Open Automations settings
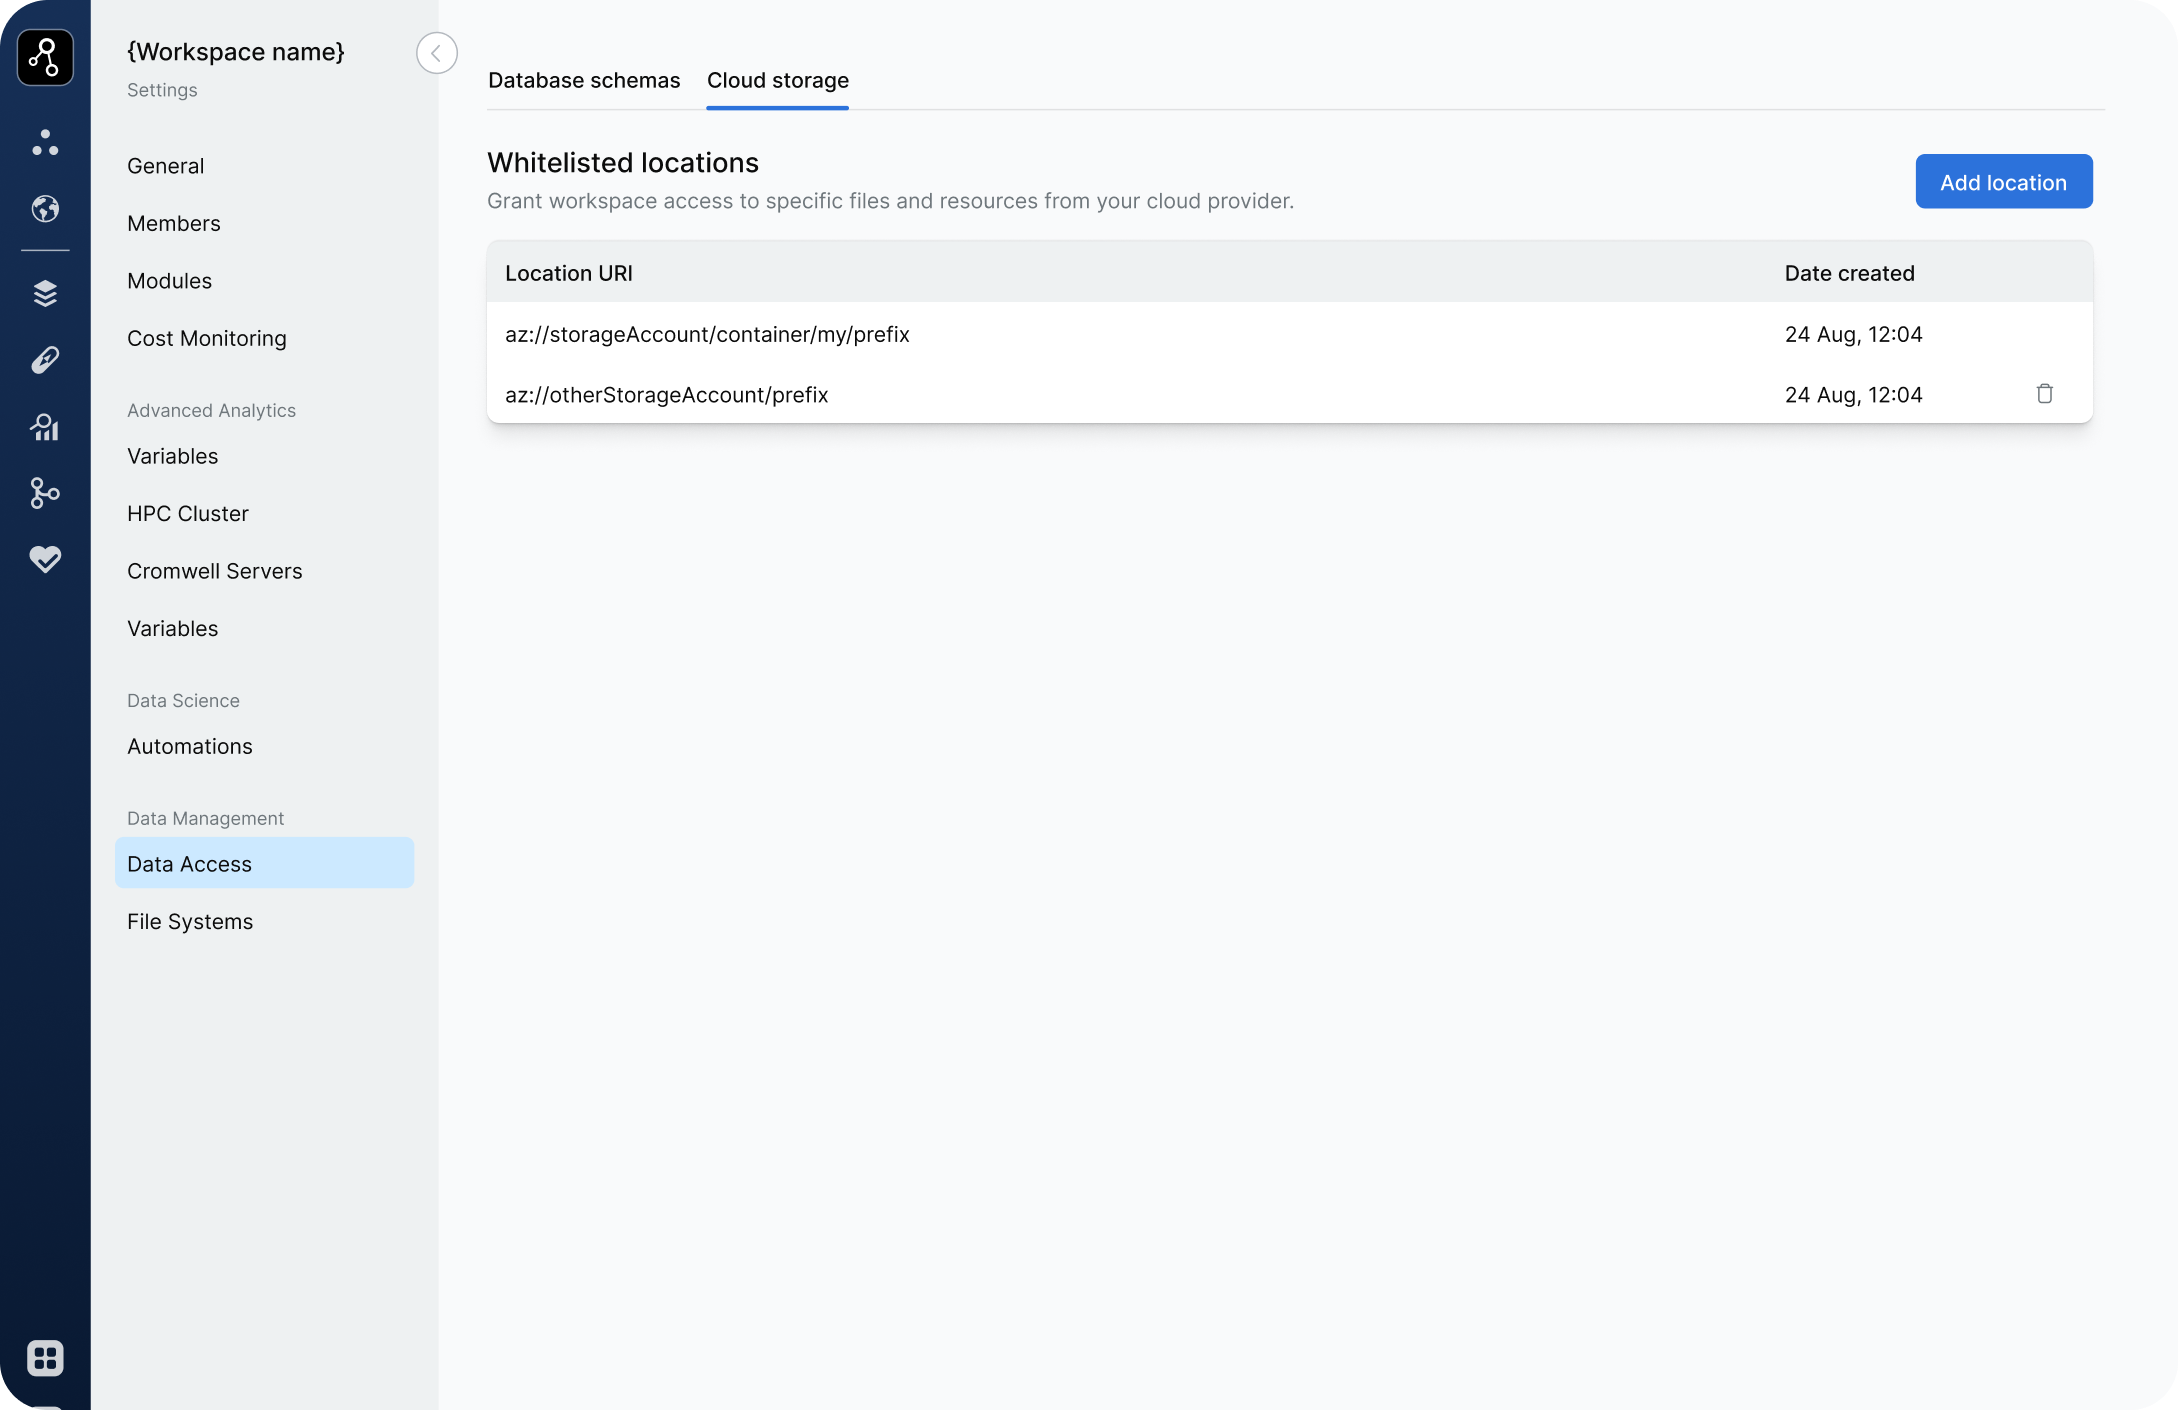 tap(190, 746)
